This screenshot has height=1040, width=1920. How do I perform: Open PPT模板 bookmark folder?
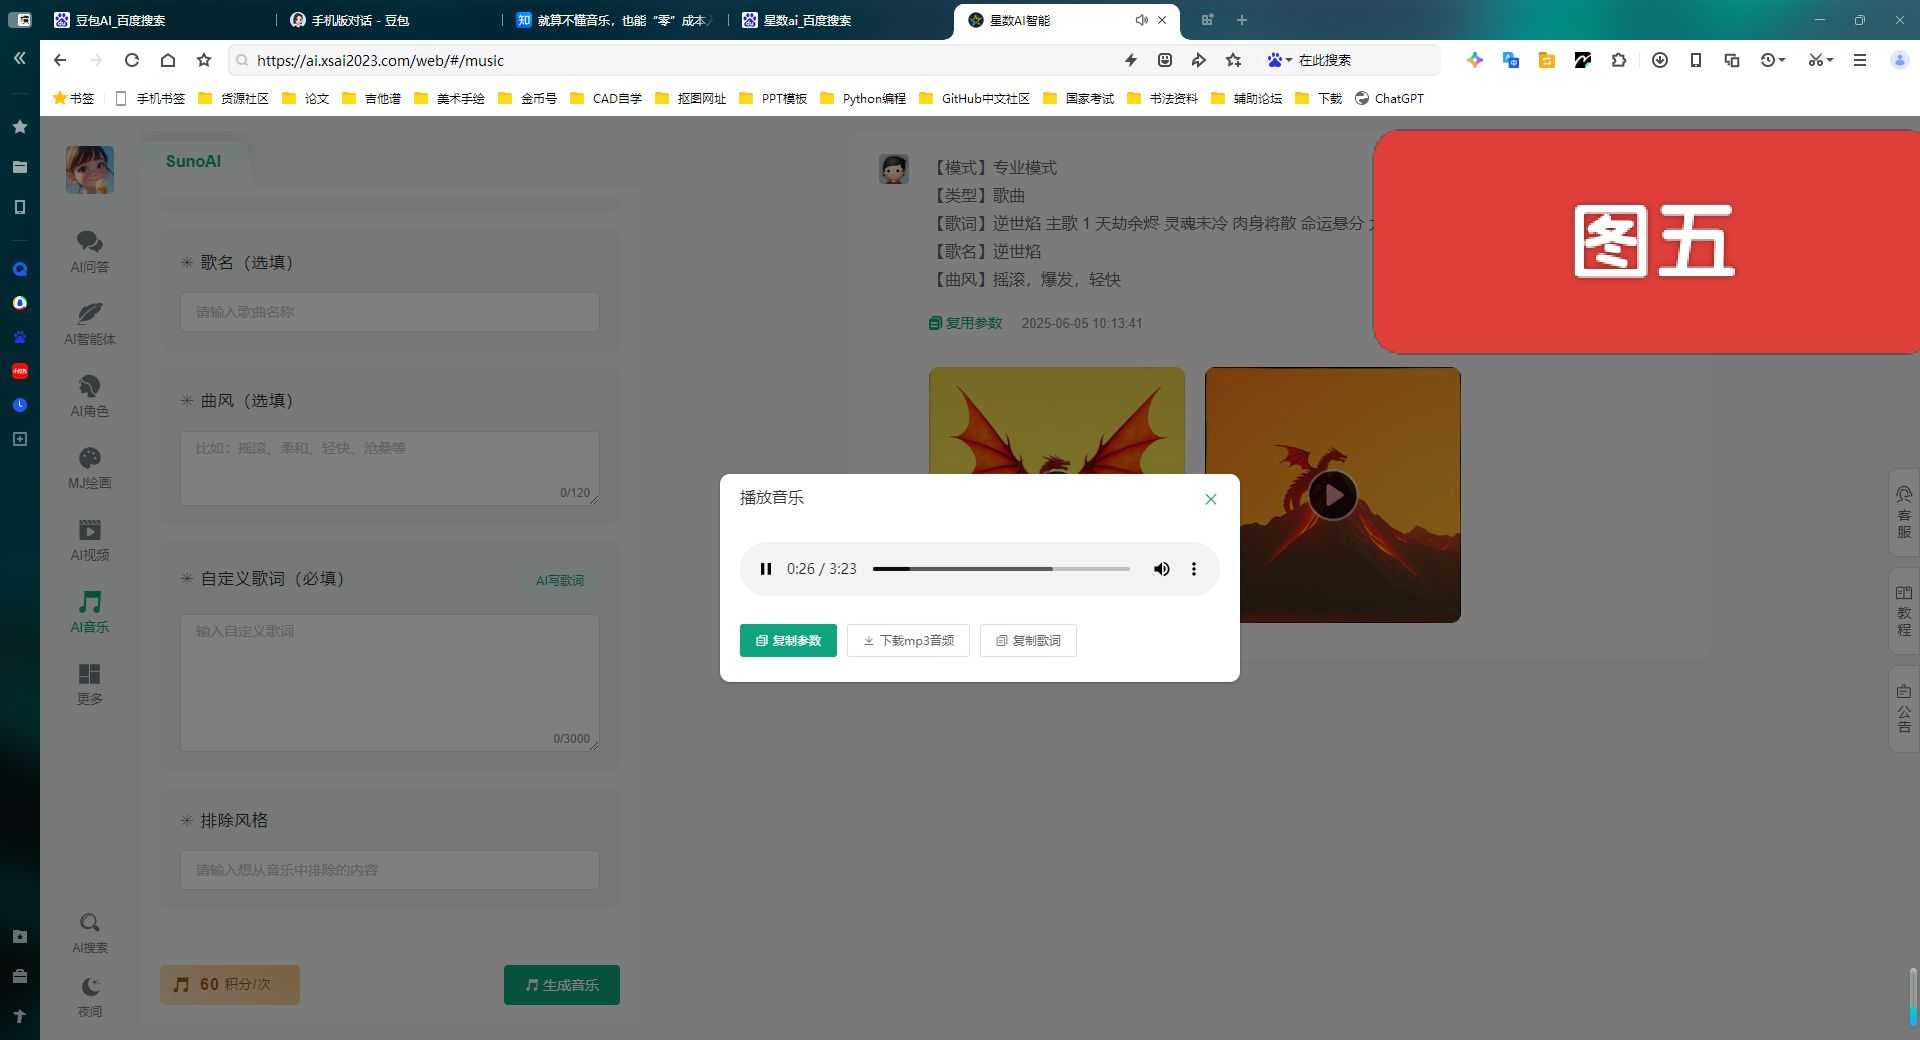[x=773, y=98]
